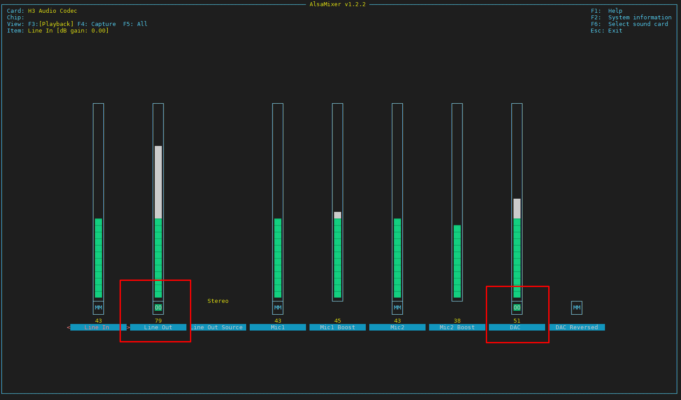Toggle mute box under Mic1
The image size is (681, 400).
(x=278, y=307)
